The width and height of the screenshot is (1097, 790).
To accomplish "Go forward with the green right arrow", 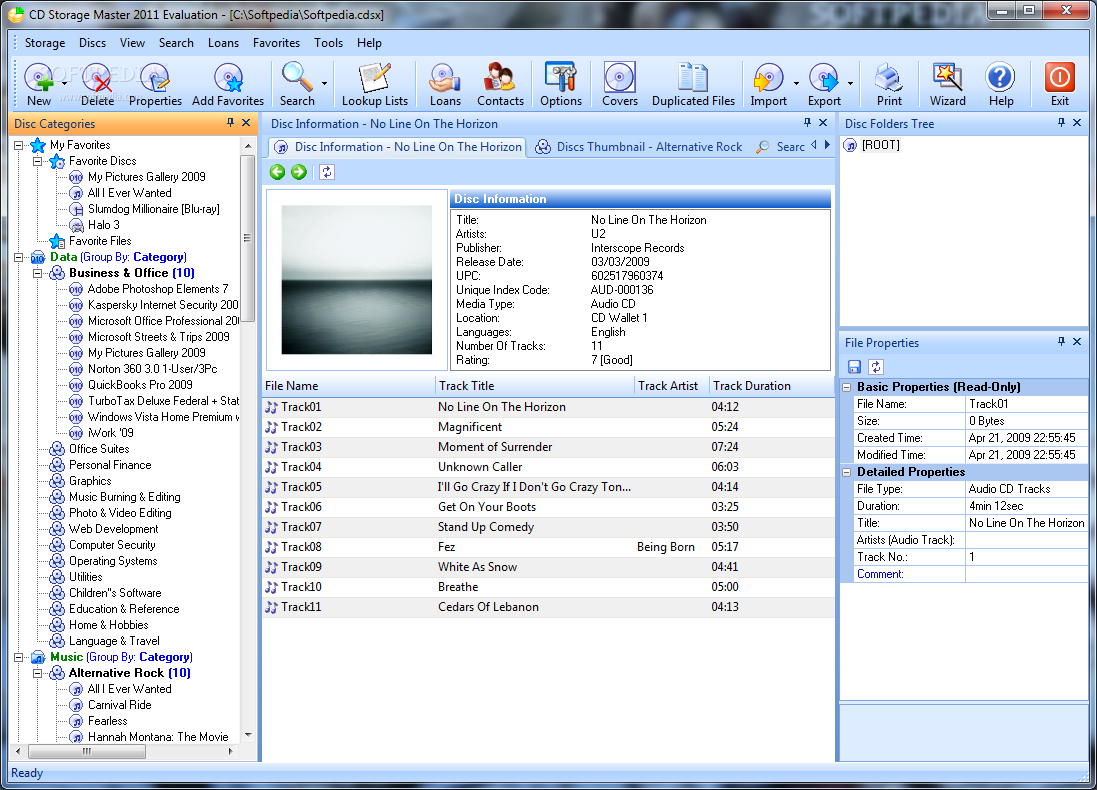I will coord(299,172).
